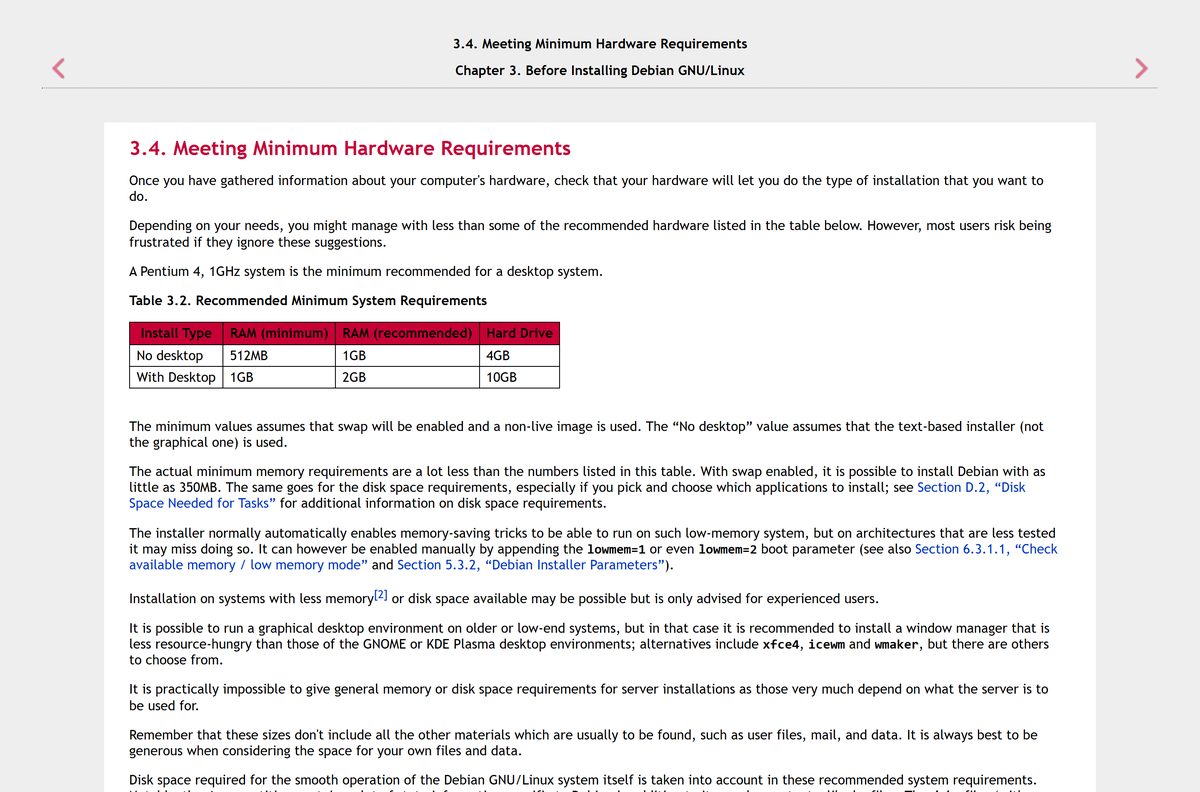The image size is (1200, 792).
Task: Go to next page arrow
Action: 1141,68
